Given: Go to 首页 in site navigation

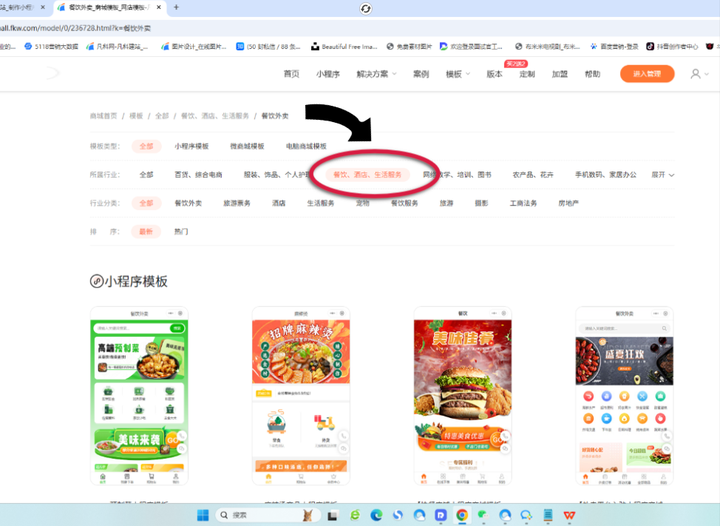Looking at the screenshot, I should (x=291, y=74).
